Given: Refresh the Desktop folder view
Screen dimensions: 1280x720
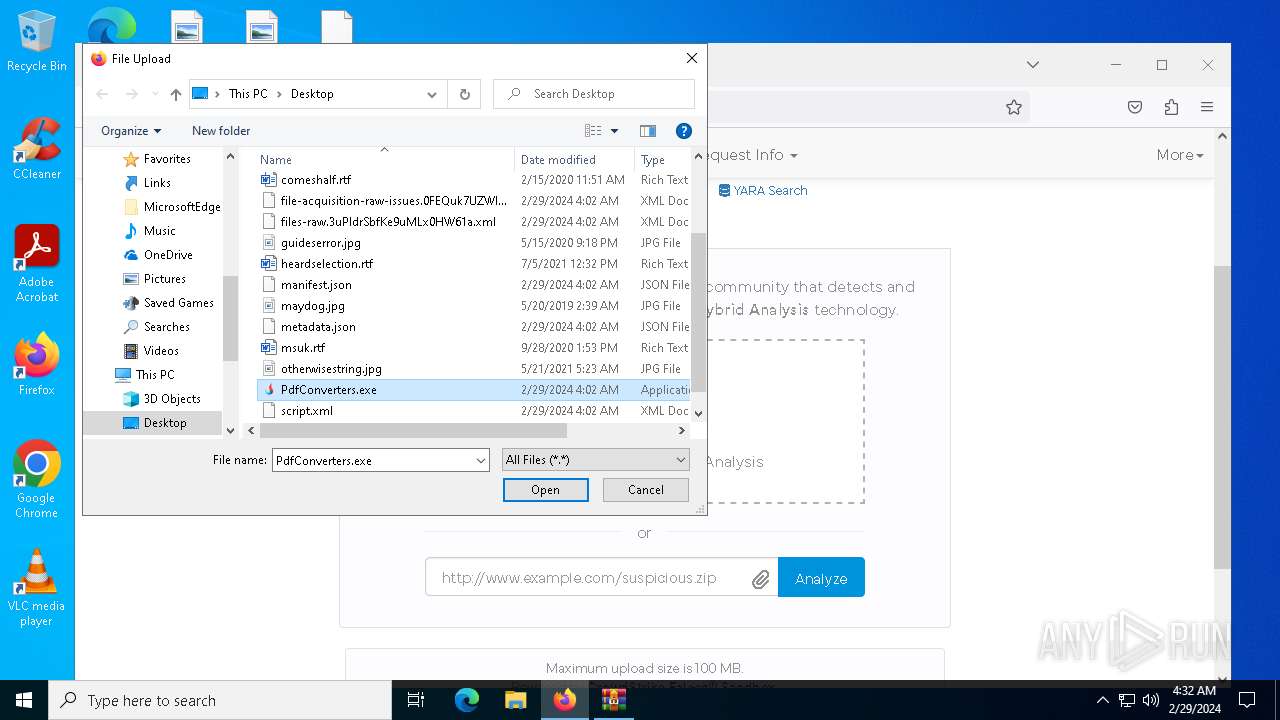Looking at the screenshot, I should (x=464, y=94).
